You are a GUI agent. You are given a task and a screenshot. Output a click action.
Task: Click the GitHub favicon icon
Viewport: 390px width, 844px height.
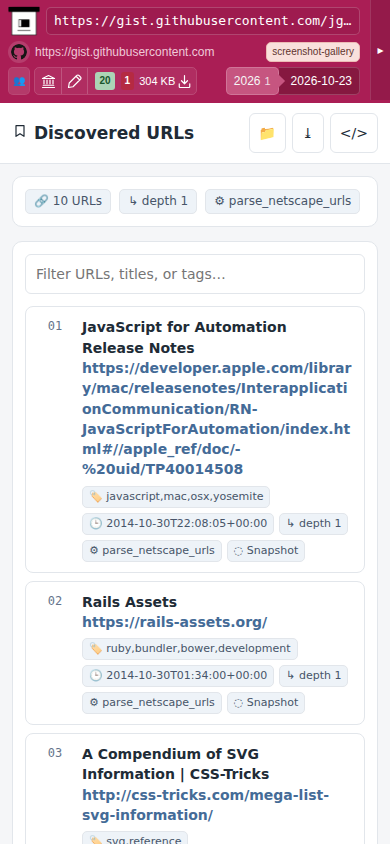tap(19, 52)
